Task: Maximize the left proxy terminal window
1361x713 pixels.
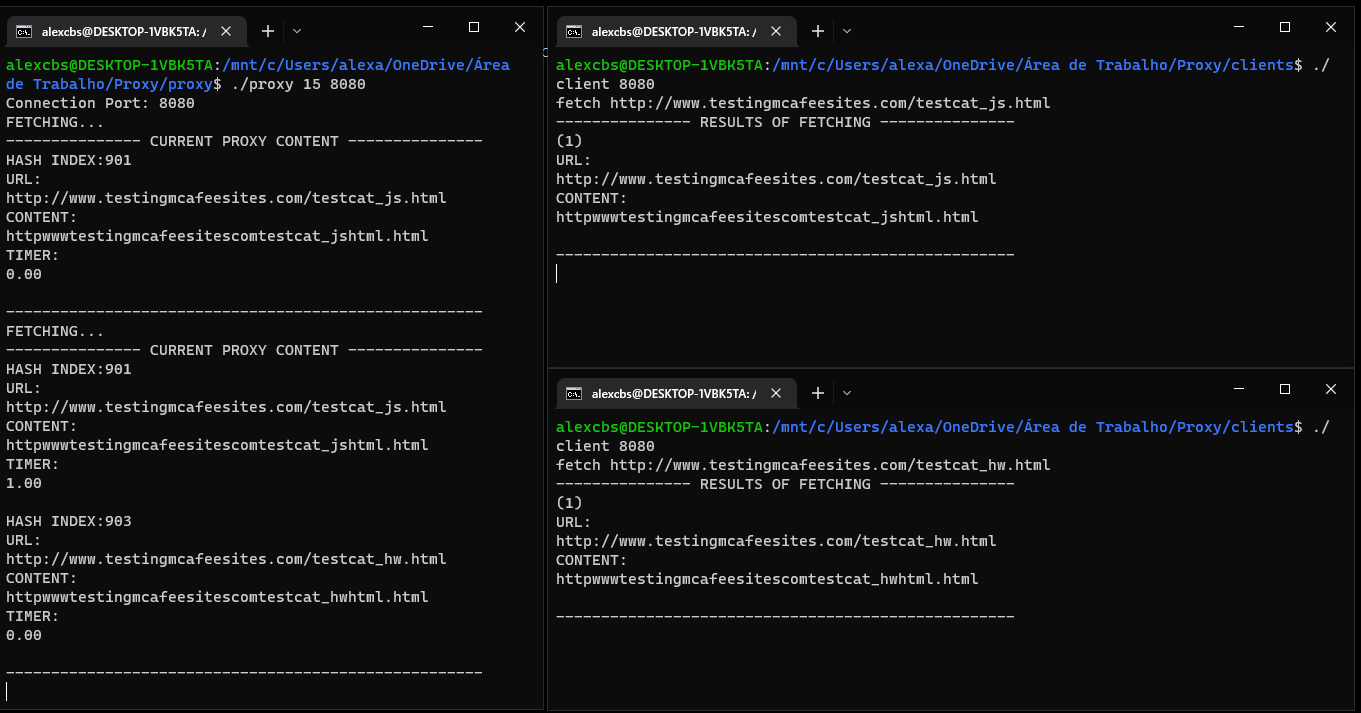Action: pyautogui.click(x=474, y=27)
